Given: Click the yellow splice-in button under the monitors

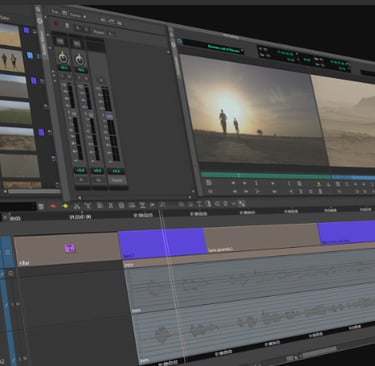Looking at the screenshot, I should point(318,184).
